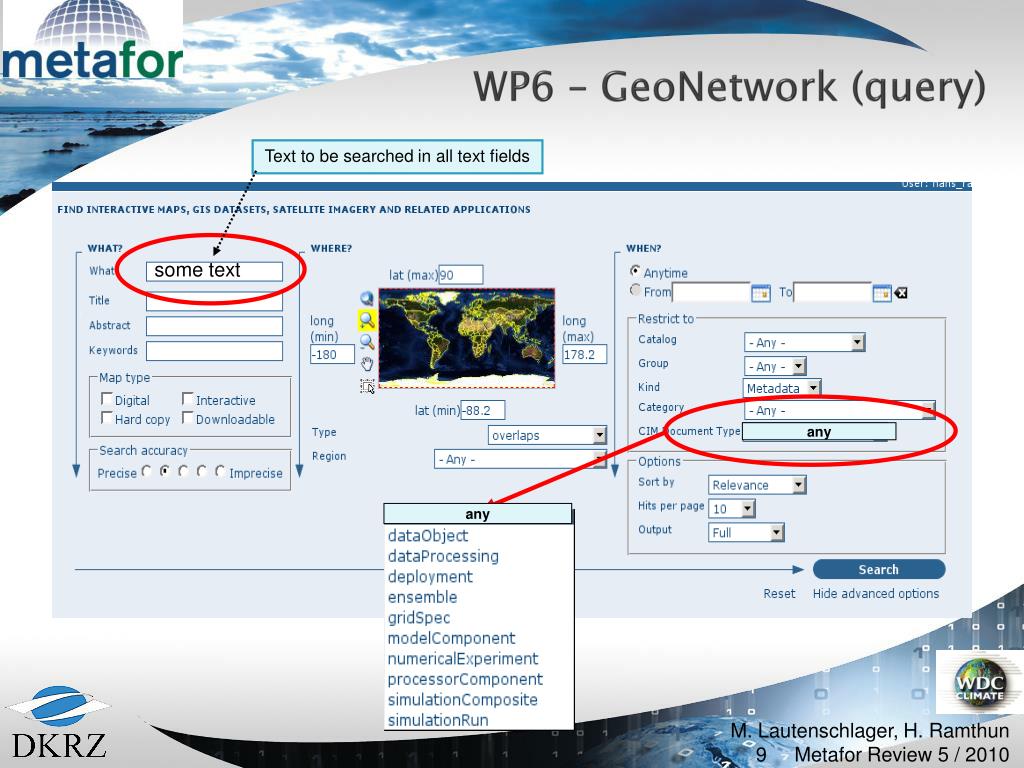The image size is (1024, 768).
Task: Clear the date range with X icon
Action: 901,293
